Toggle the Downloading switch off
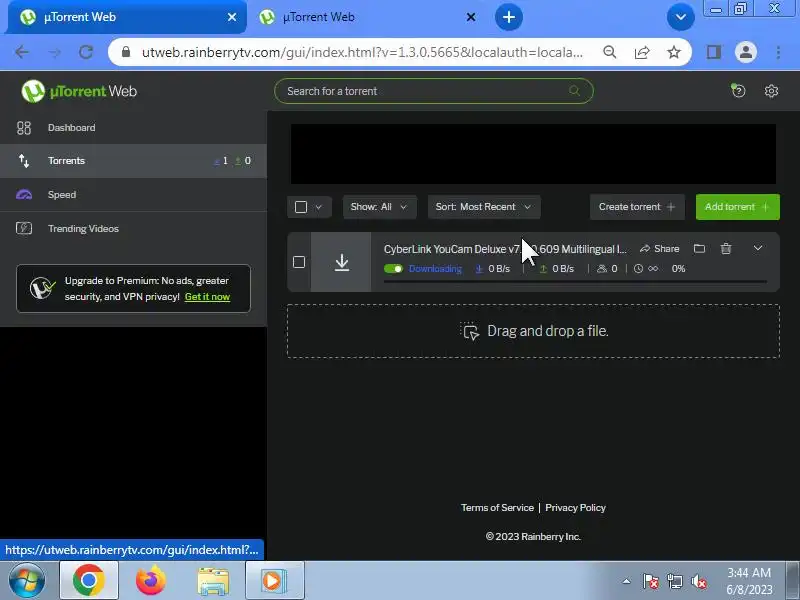This screenshot has width=800, height=600. click(393, 268)
